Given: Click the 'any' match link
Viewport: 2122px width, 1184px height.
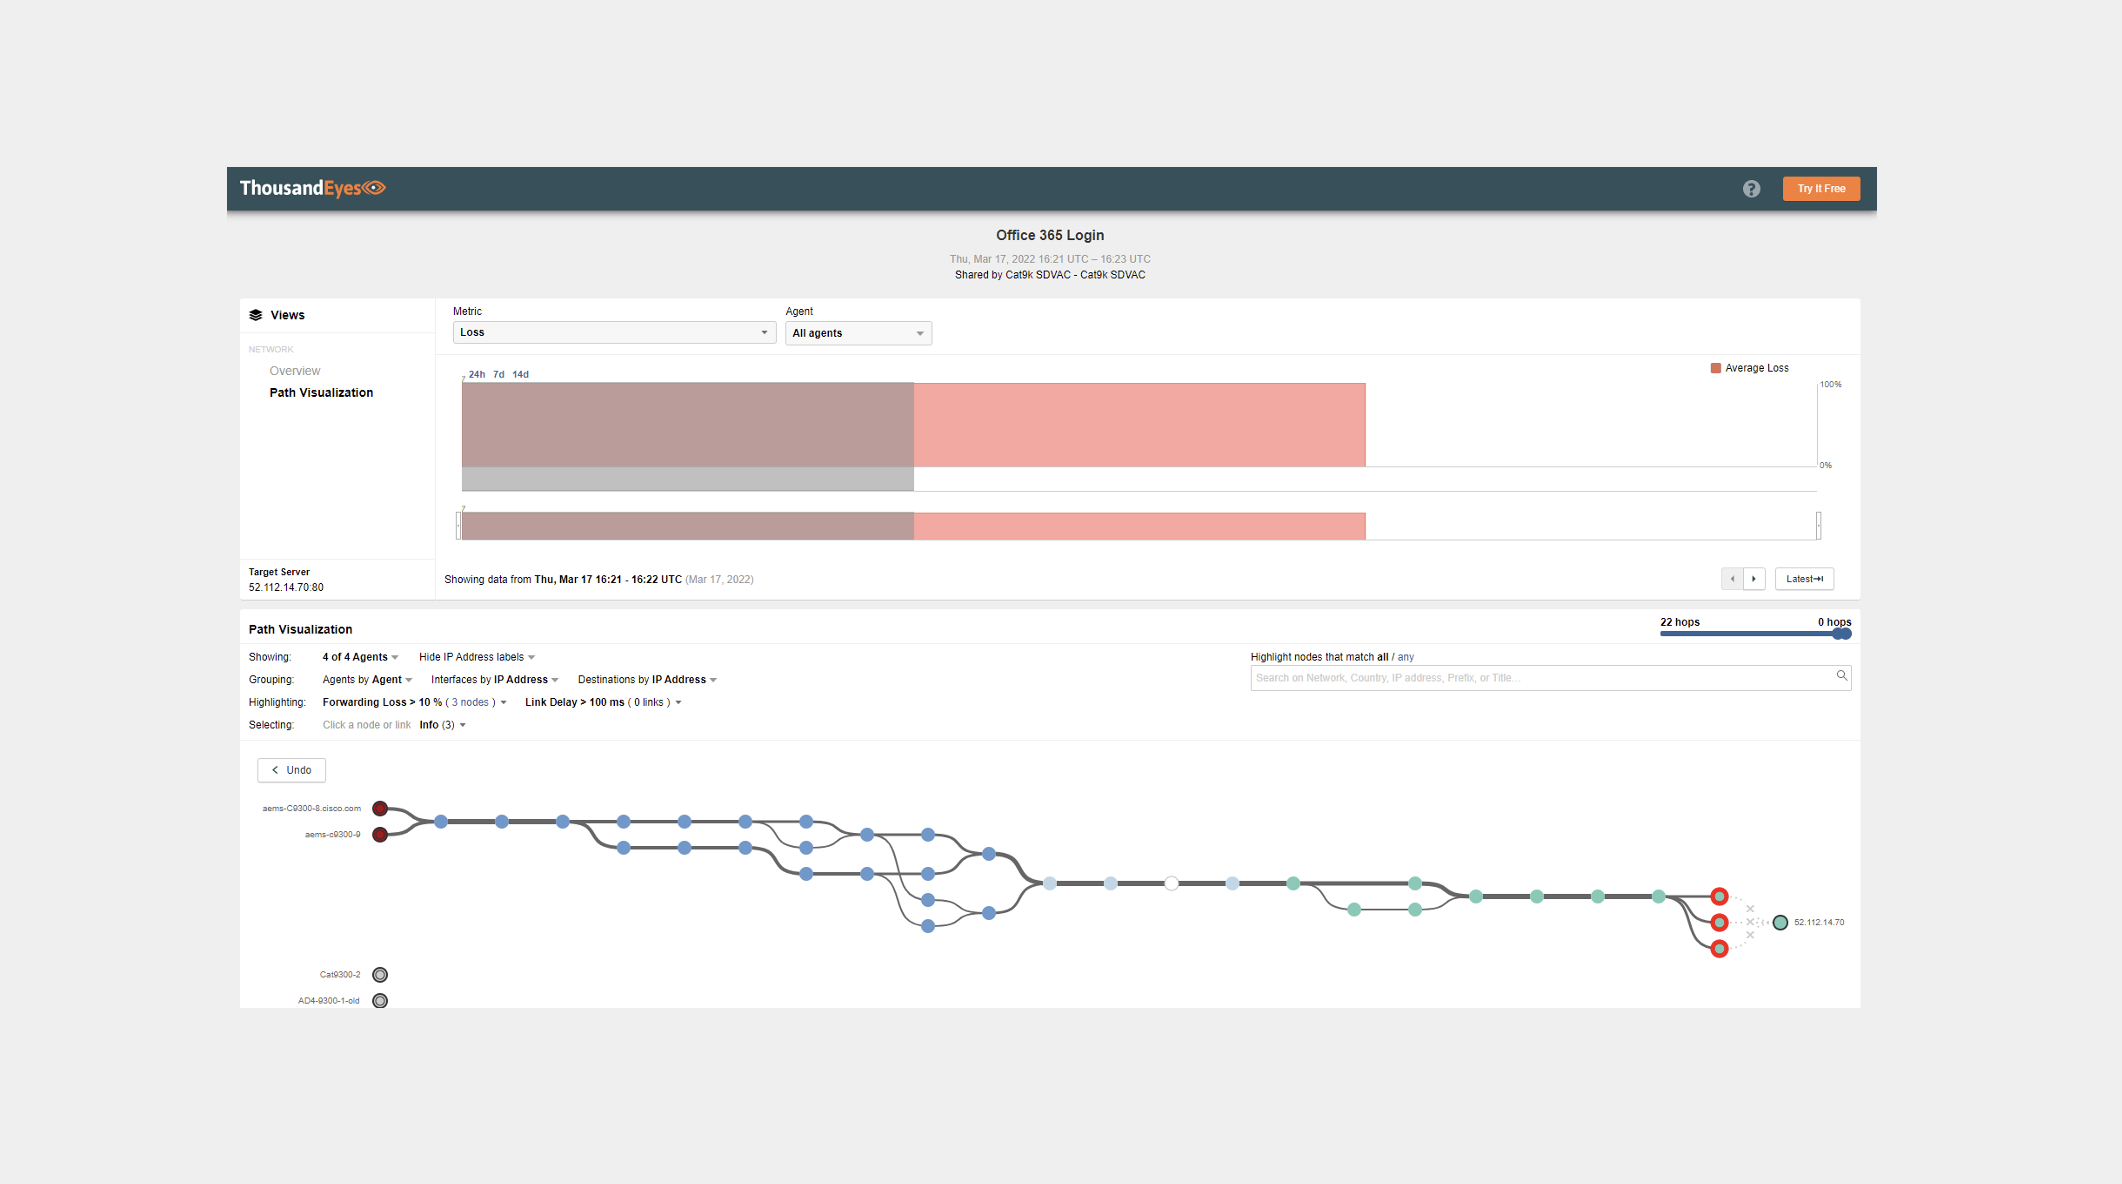Looking at the screenshot, I should pos(1405,657).
